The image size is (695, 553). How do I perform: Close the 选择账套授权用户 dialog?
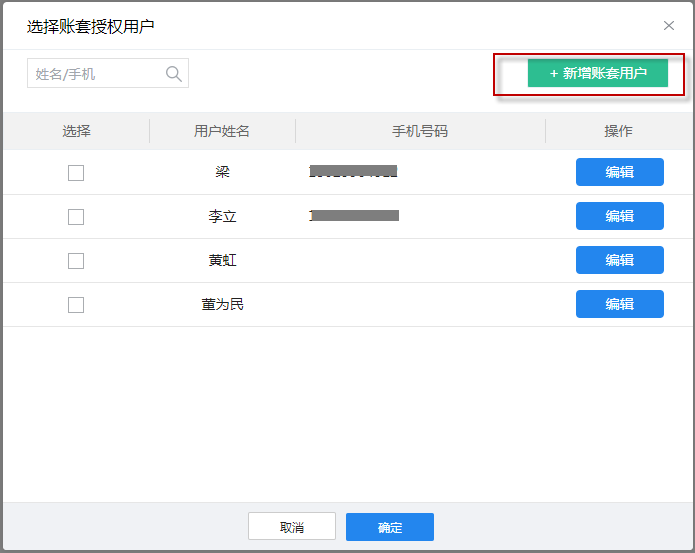pyautogui.click(x=669, y=26)
